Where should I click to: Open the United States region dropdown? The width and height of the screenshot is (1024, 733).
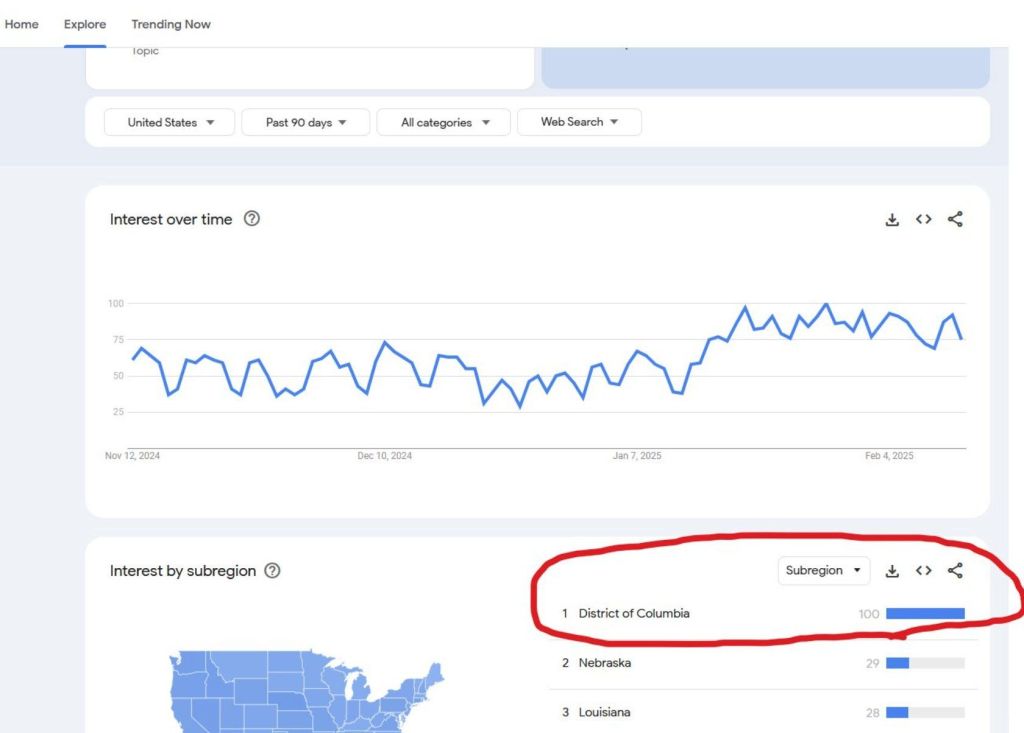coord(170,122)
